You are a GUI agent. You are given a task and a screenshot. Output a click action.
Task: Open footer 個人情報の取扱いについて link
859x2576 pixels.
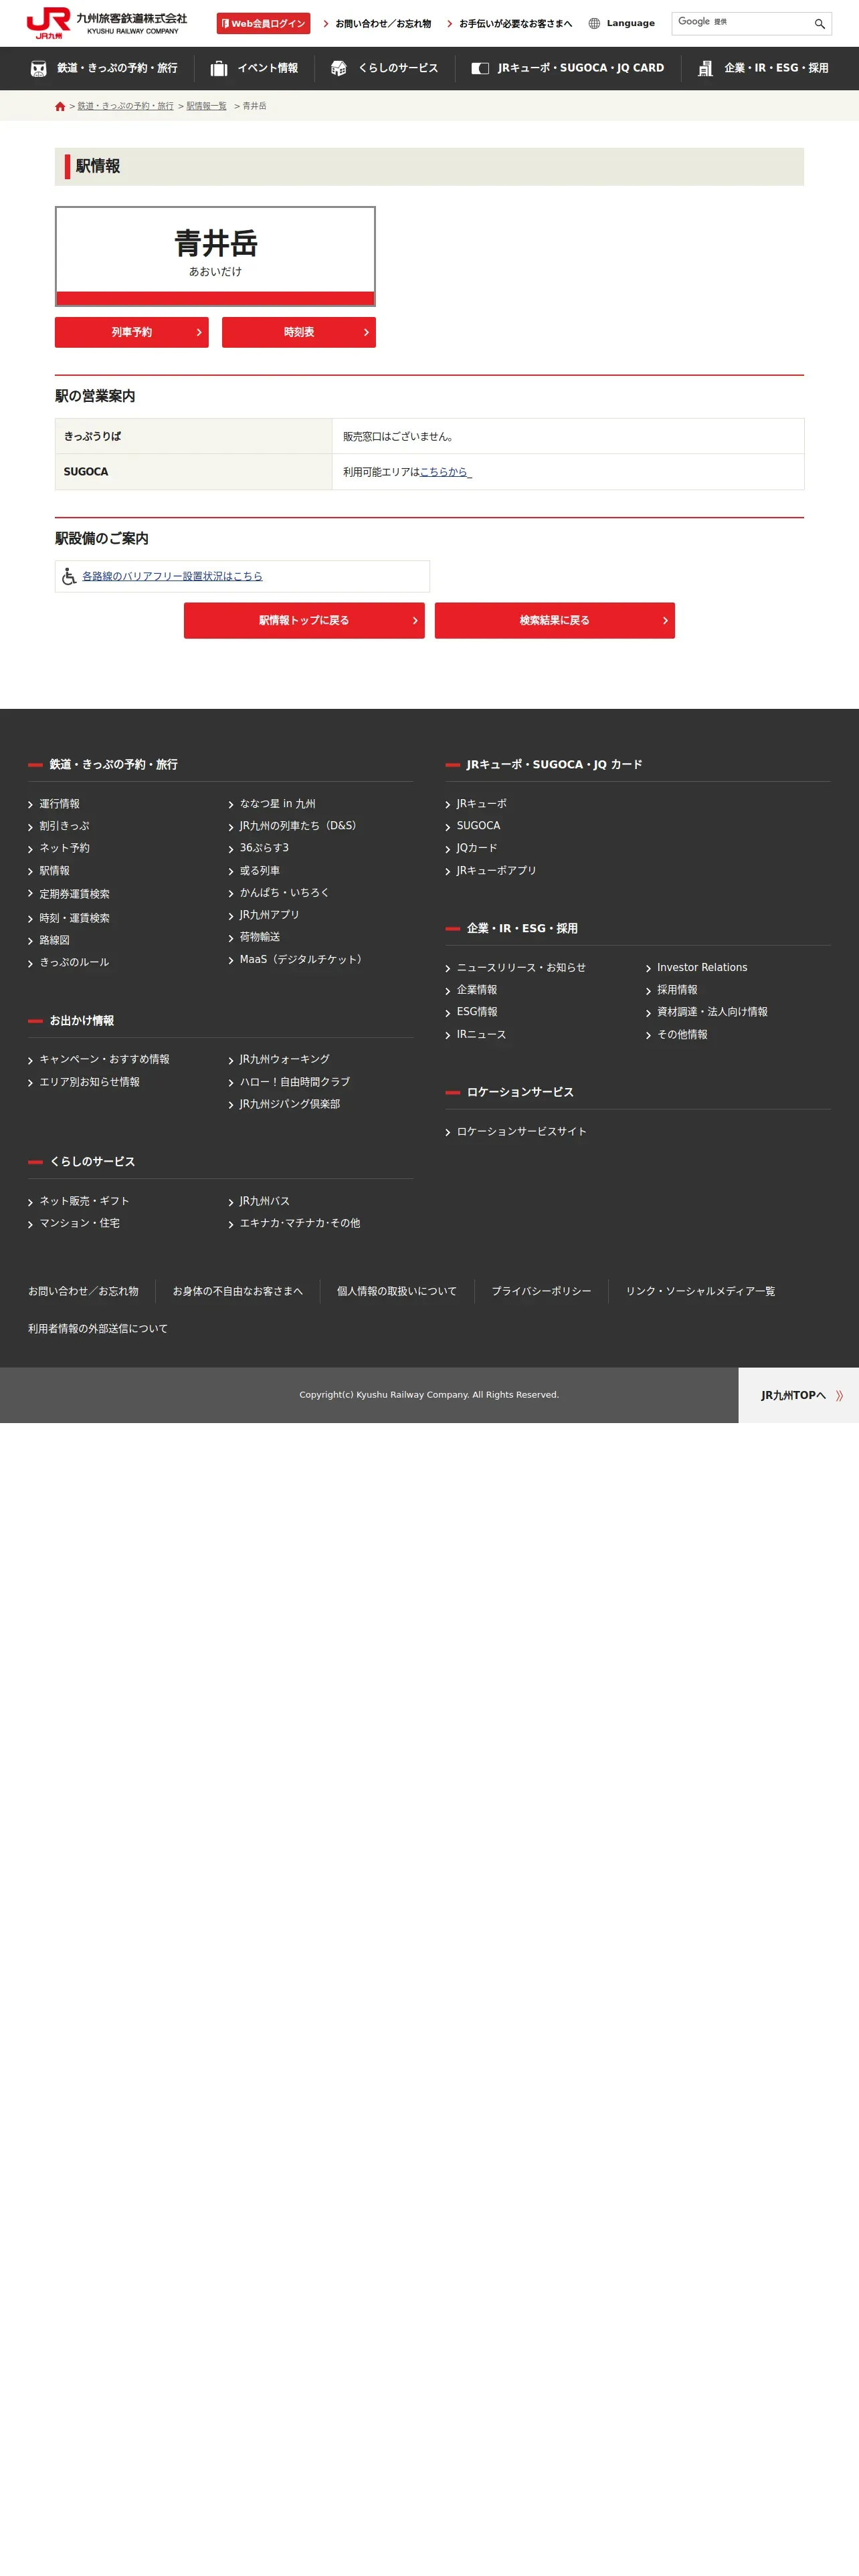click(x=396, y=1291)
